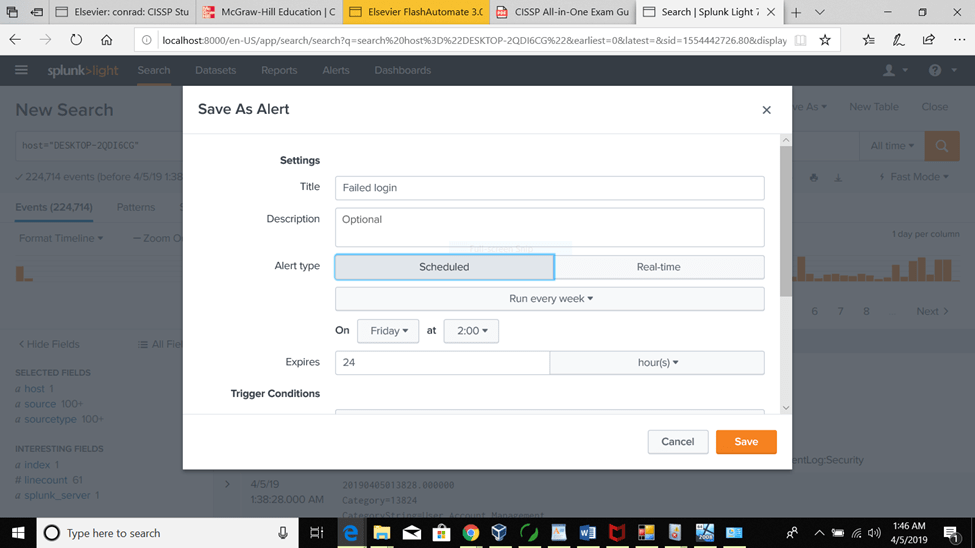975x548 pixels.
Task: Open the help question mark menu
Action: point(941,70)
